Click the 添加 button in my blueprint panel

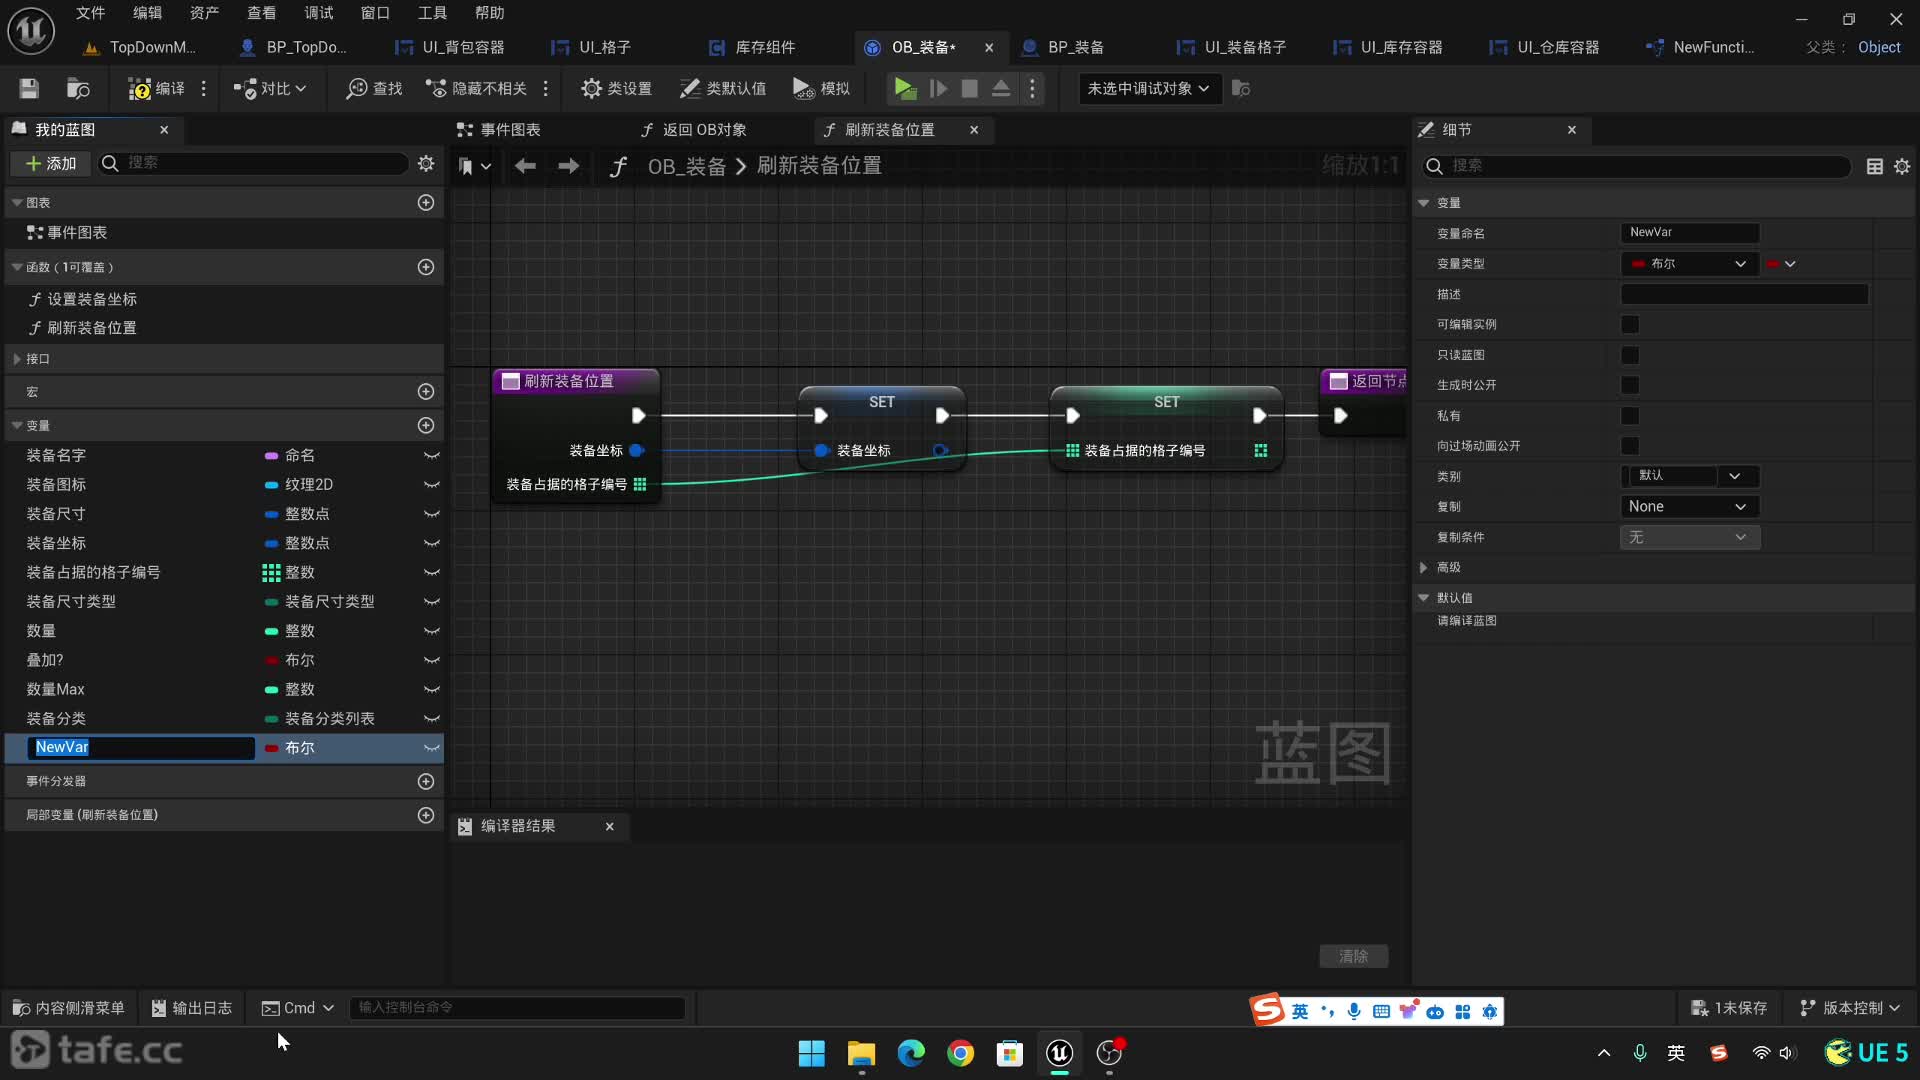tap(49, 162)
